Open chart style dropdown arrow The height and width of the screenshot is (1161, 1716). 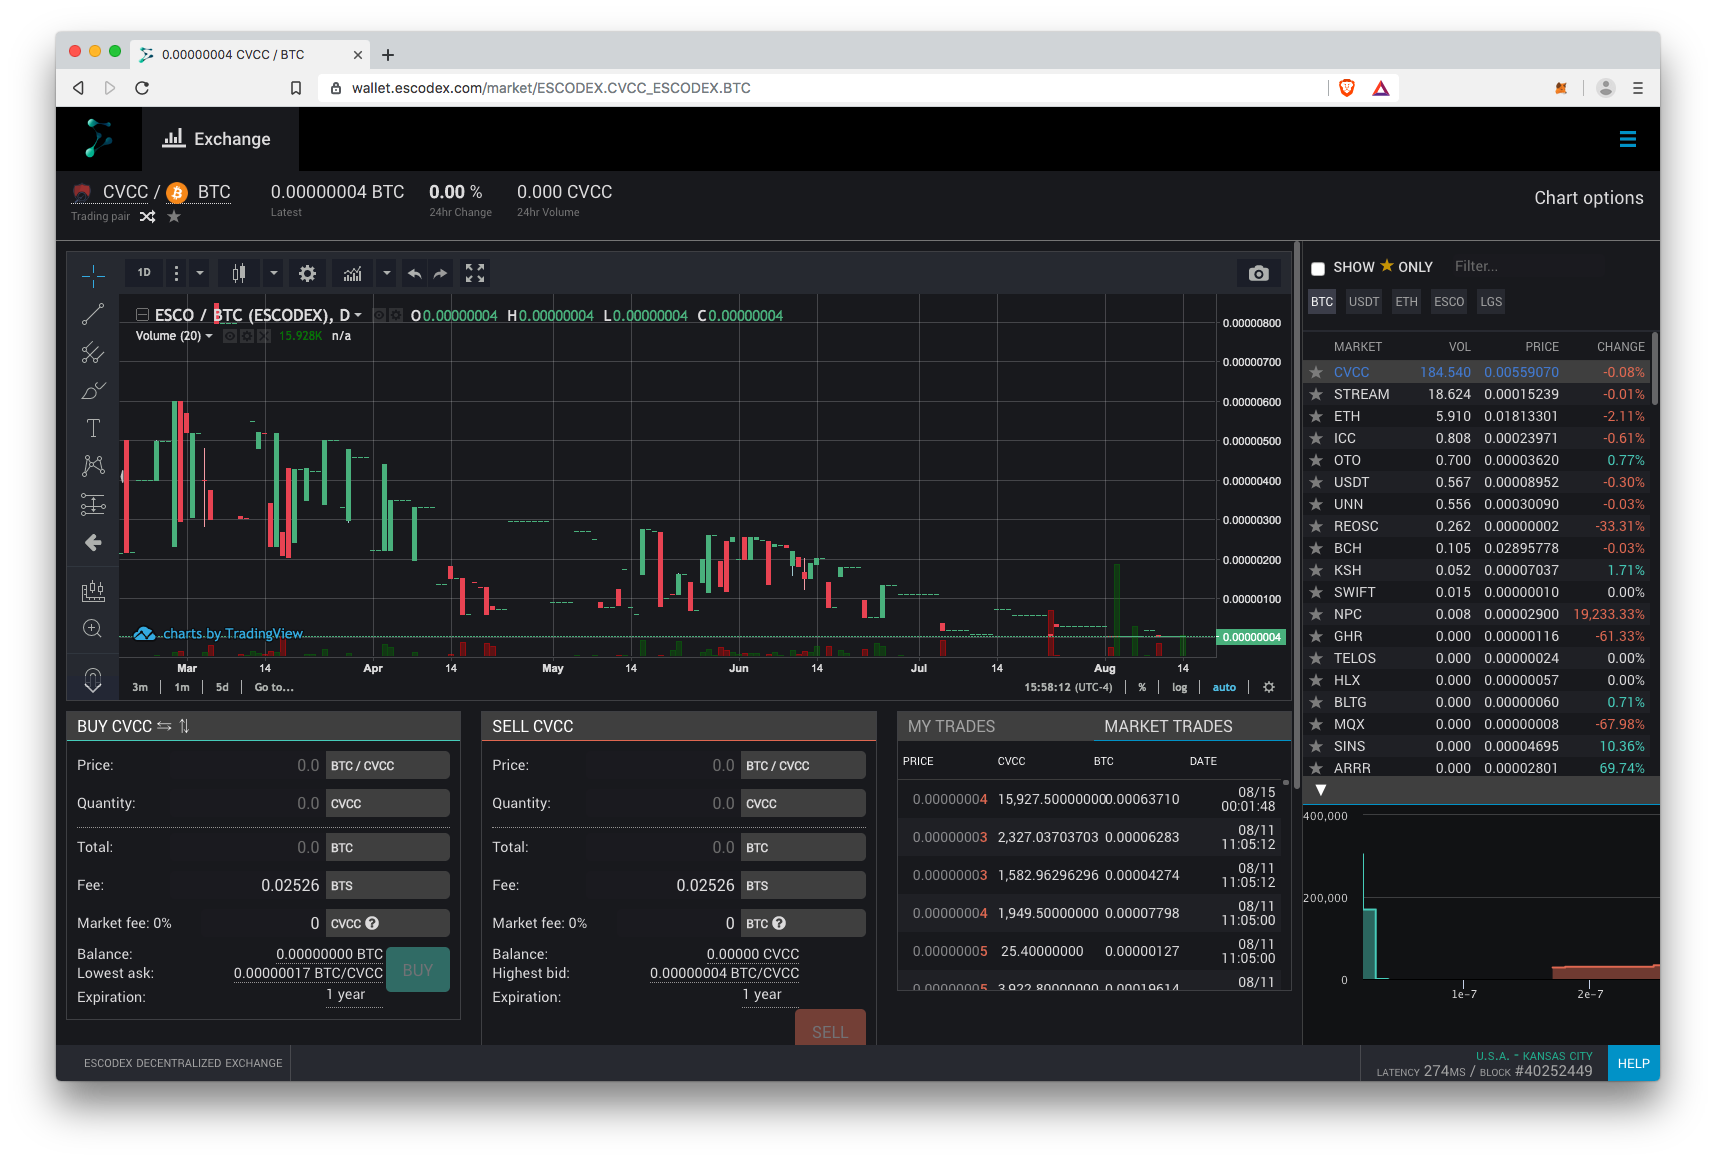274,273
